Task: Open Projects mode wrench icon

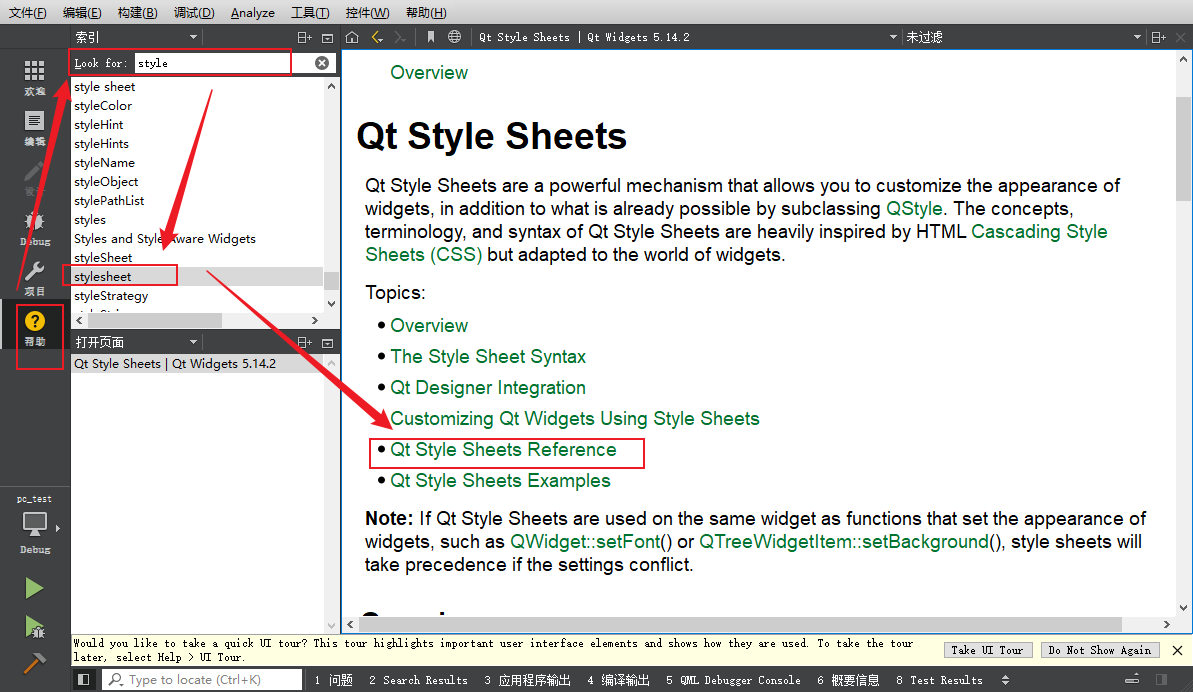Action: coord(34,271)
